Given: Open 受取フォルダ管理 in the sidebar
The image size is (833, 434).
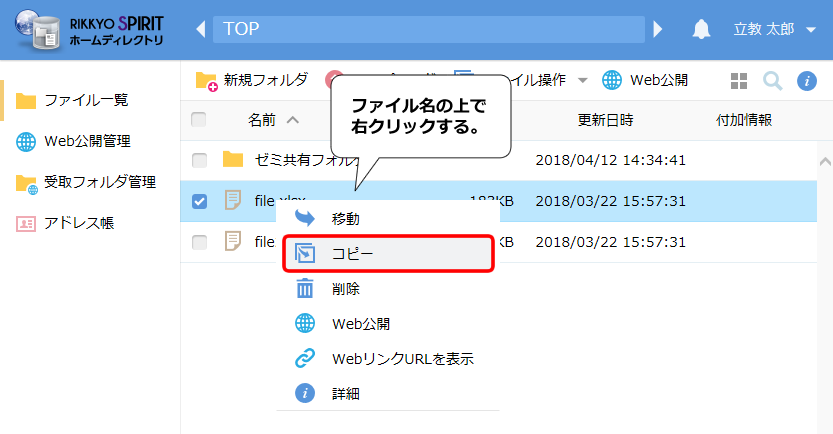Looking at the screenshot, I should point(86,183).
